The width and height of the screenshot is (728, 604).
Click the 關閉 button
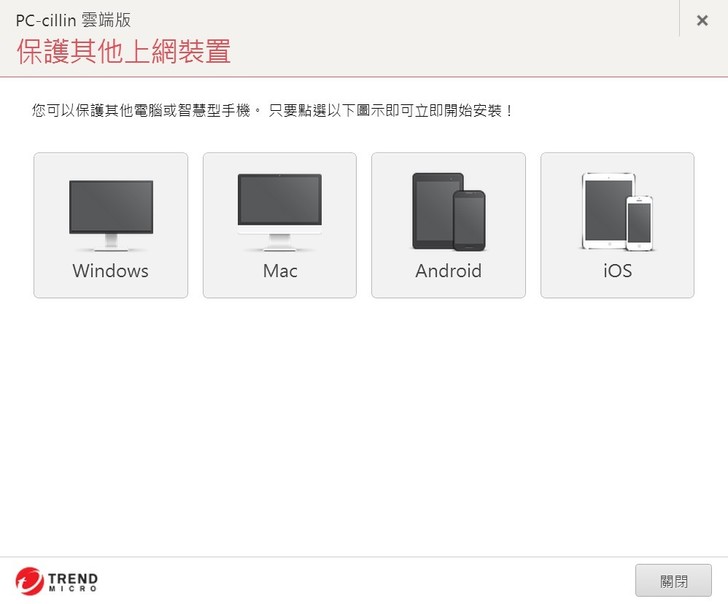(673, 580)
